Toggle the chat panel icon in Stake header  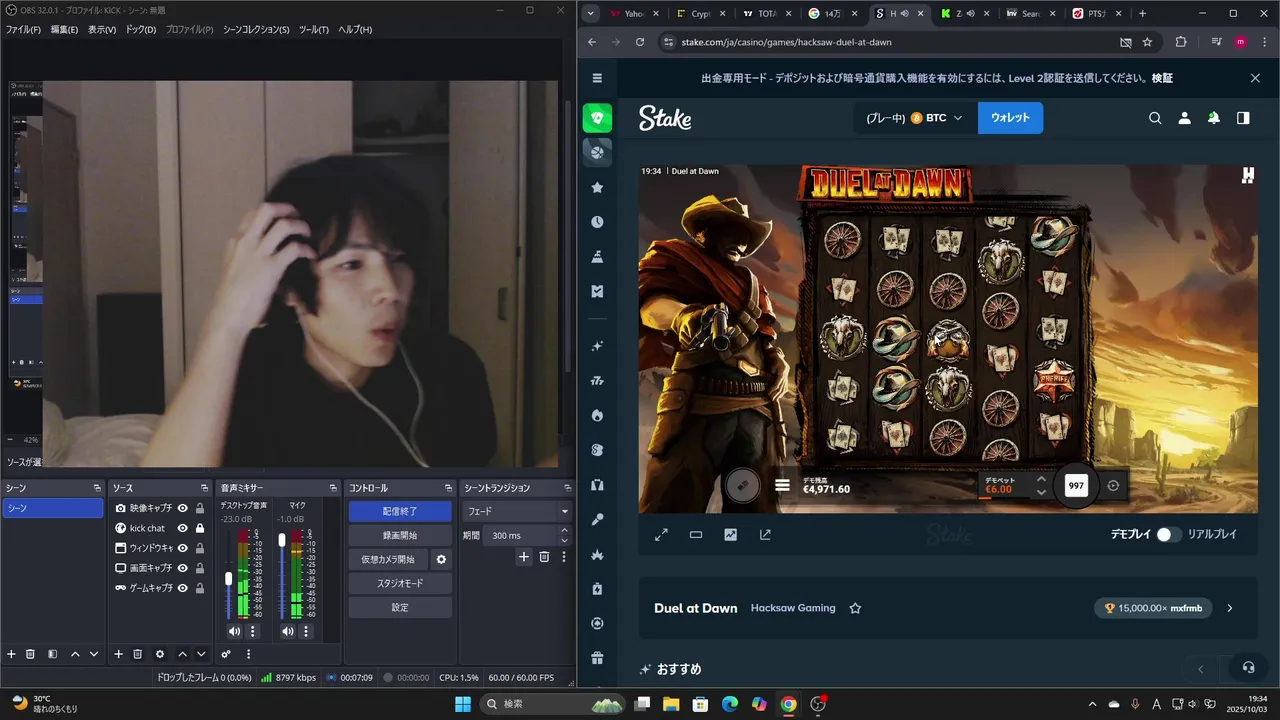pyautogui.click(x=1243, y=118)
